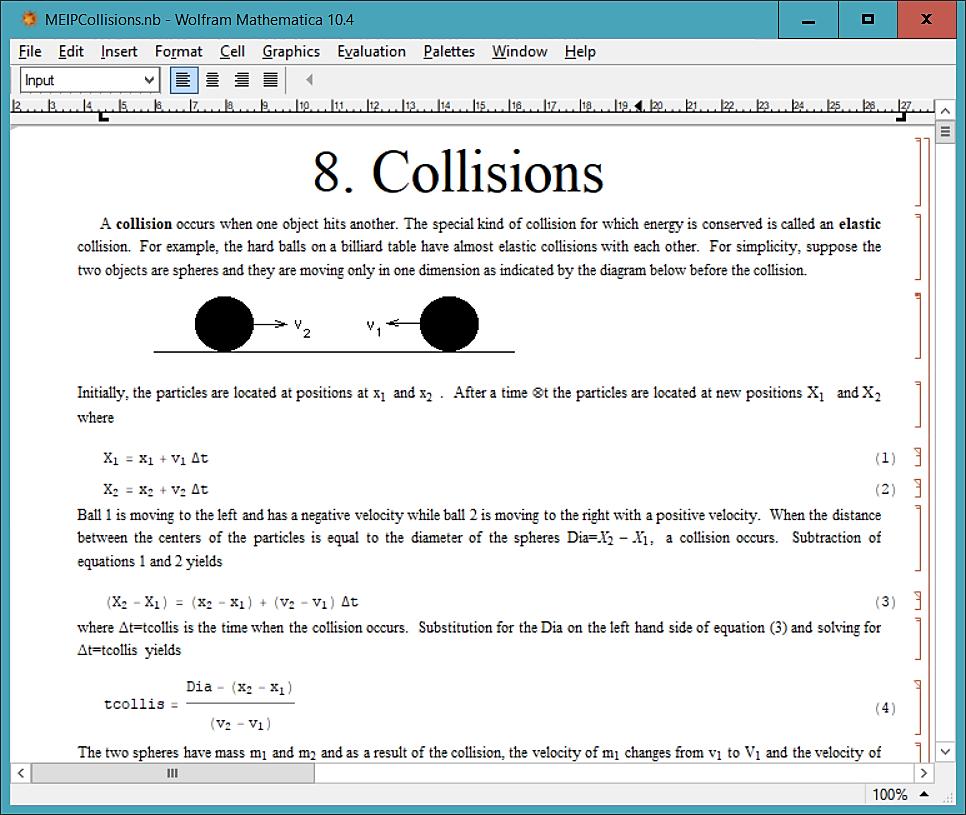Click the vertical scrollbar up arrow
This screenshot has width=966, height=815.
[x=945, y=111]
